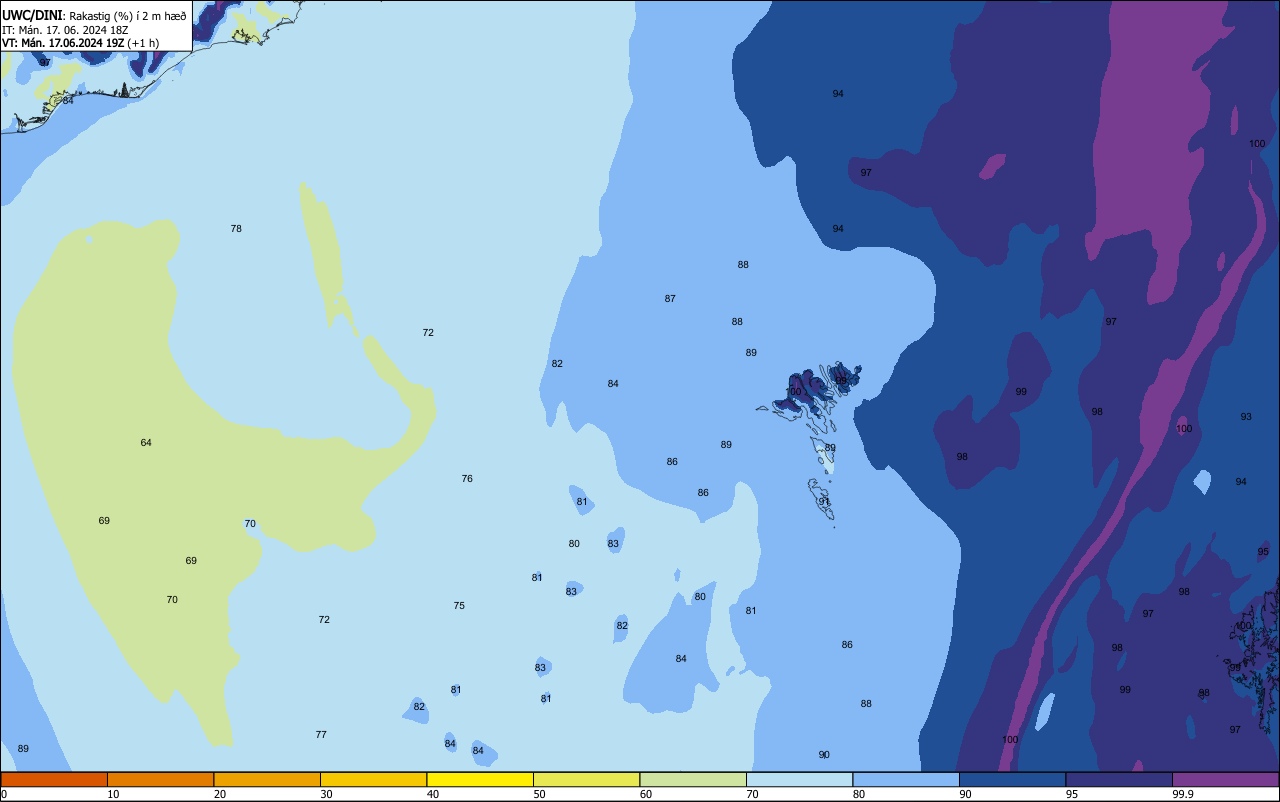Click the legend tick label '50'
Screen dimensions: 1280x802
pos(539,794)
